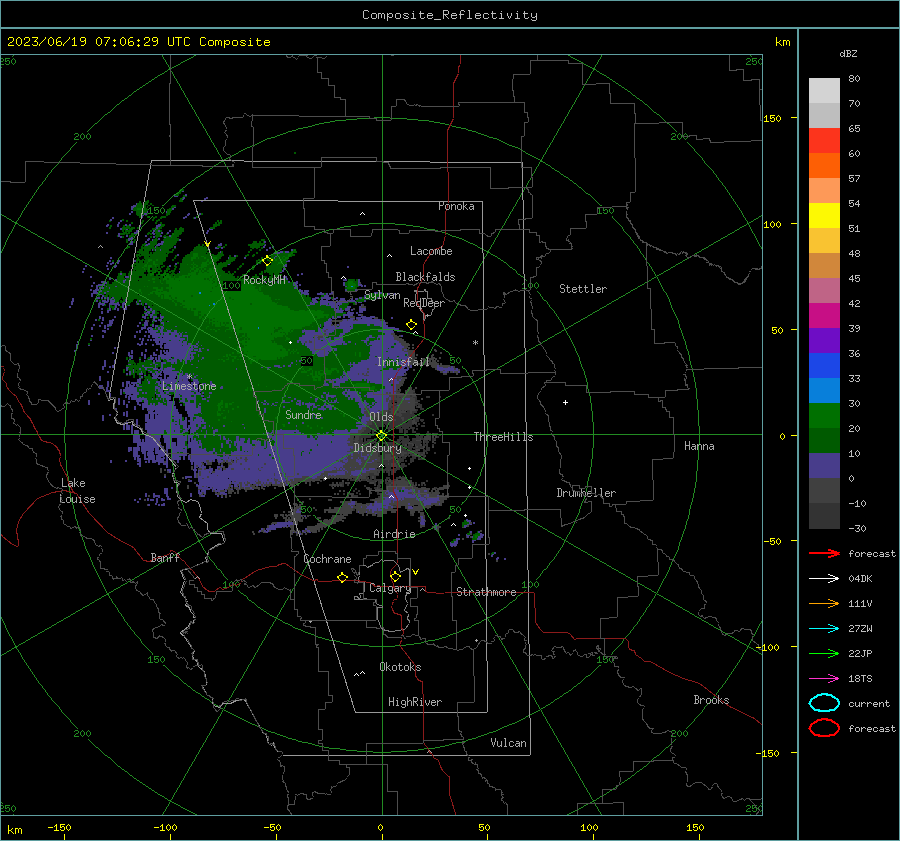Select the Innisfail city label

click(403, 362)
